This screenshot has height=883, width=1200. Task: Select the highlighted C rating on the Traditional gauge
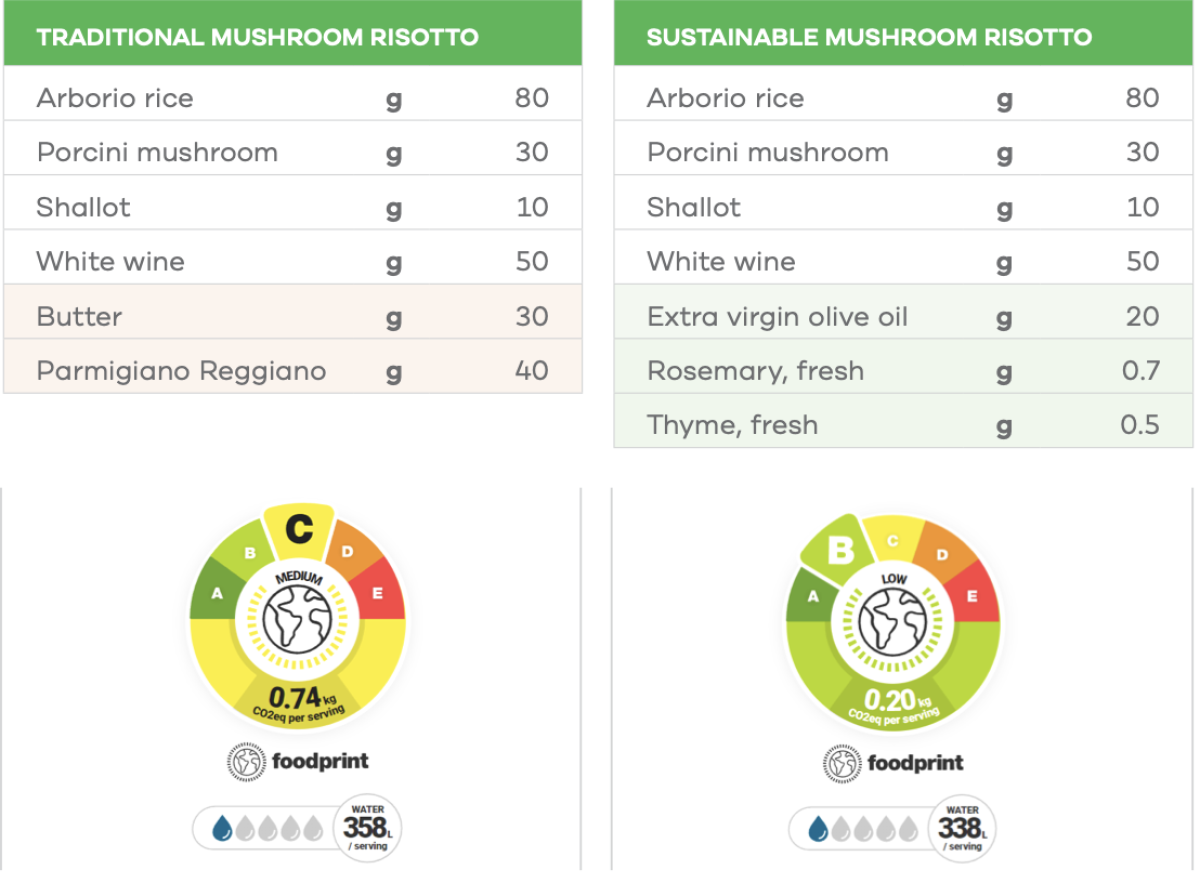click(x=297, y=530)
